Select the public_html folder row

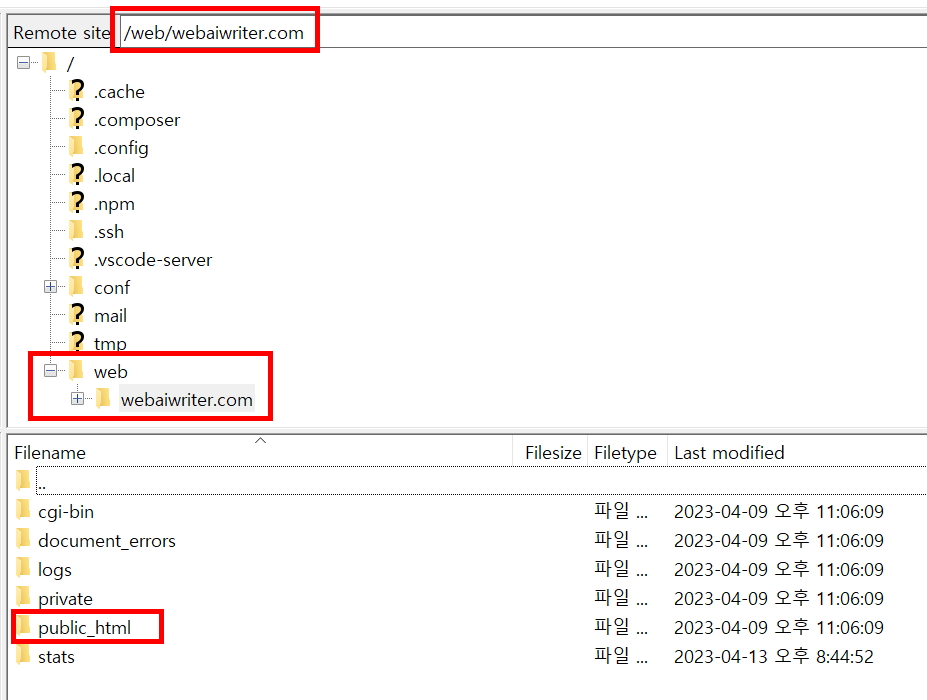coord(467,627)
